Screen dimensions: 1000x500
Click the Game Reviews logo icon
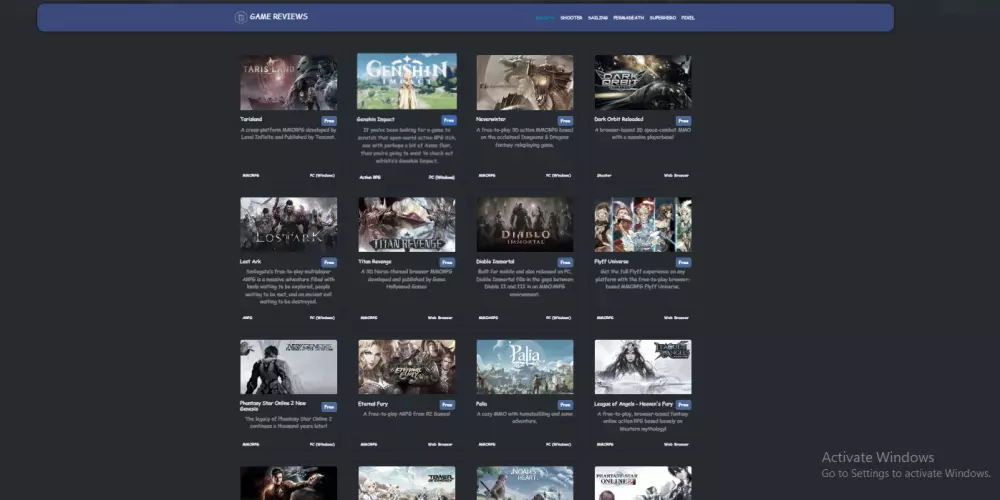pyautogui.click(x=240, y=17)
